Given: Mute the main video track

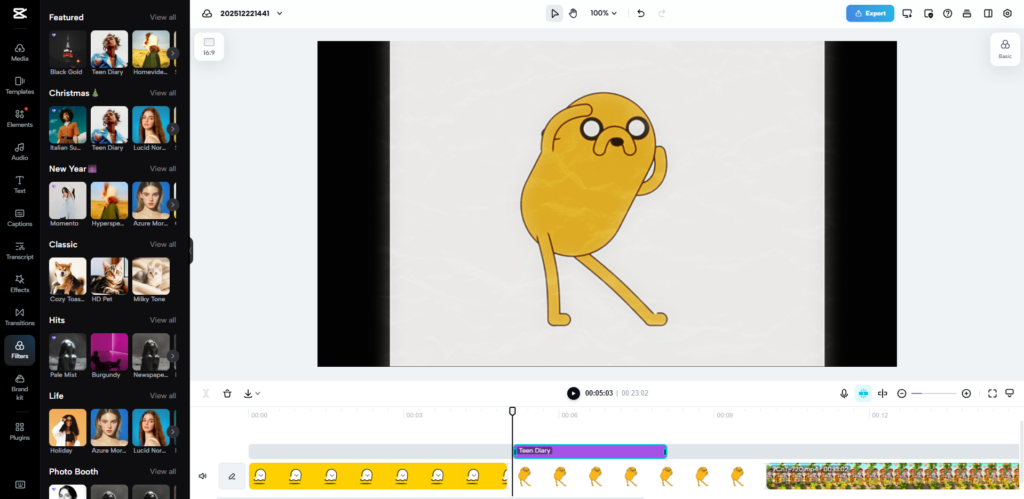Looking at the screenshot, I should pyautogui.click(x=203, y=476).
